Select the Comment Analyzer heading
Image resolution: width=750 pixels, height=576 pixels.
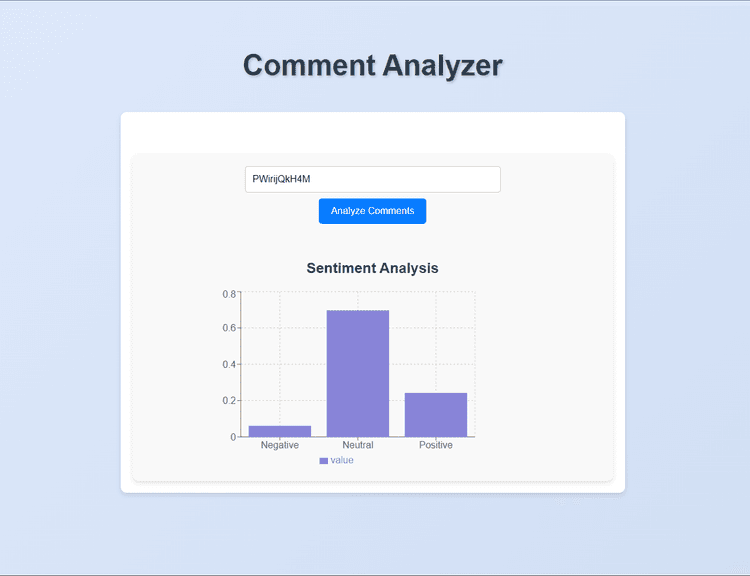tap(373, 65)
